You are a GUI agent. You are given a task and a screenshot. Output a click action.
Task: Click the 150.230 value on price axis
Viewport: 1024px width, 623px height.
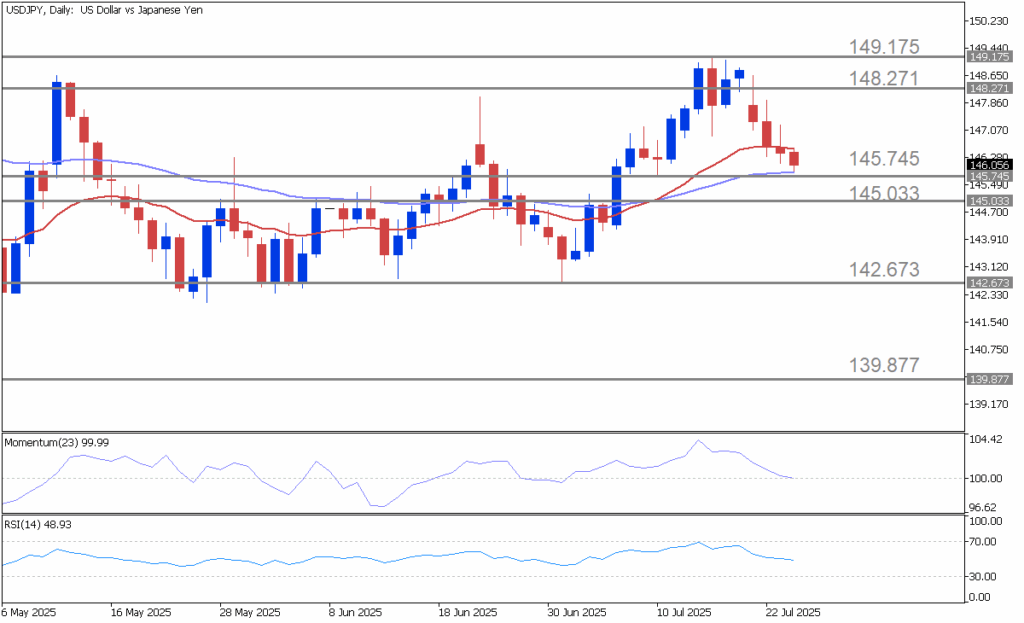[x=989, y=22]
